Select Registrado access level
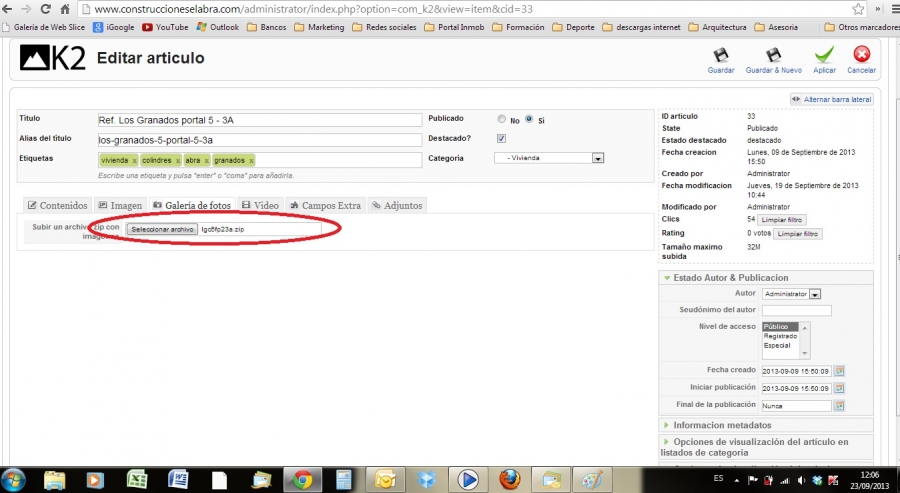The image size is (900, 493). point(780,336)
